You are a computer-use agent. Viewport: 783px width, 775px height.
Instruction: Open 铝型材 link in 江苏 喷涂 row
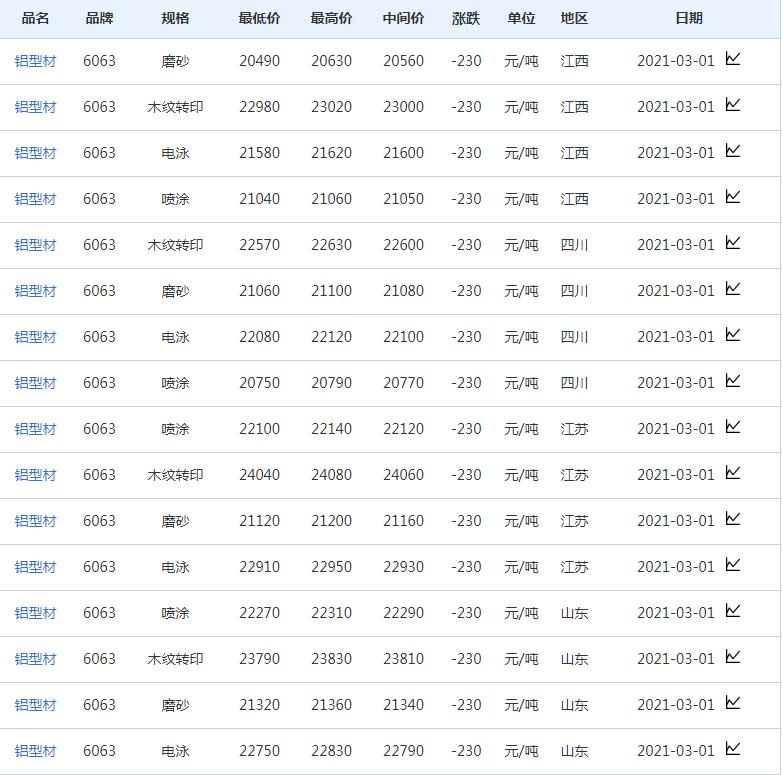(35, 429)
